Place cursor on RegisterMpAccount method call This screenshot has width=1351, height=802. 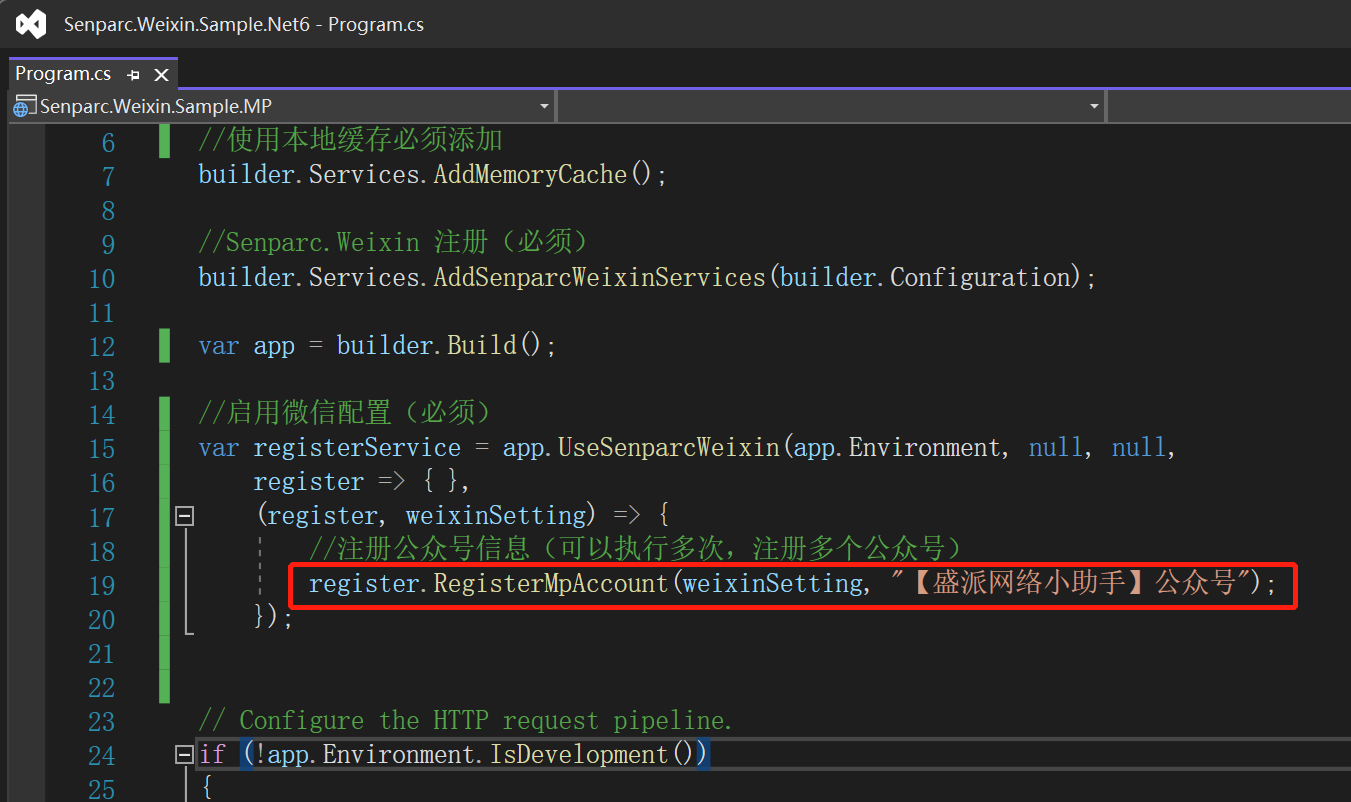point(550,583)
